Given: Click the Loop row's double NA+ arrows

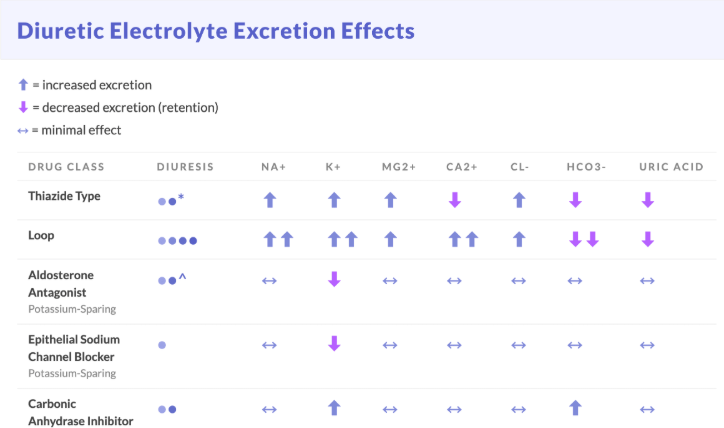Looking at the screenshot, I should [x=277, y=239].
